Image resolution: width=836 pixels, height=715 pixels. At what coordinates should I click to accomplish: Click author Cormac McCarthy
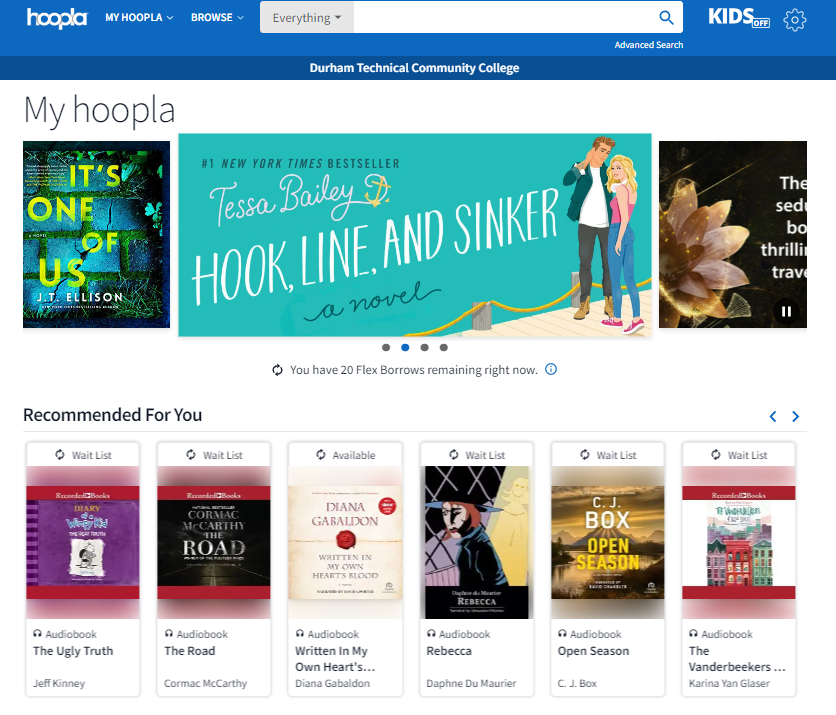pyautogui.click(x=206, y=683)
